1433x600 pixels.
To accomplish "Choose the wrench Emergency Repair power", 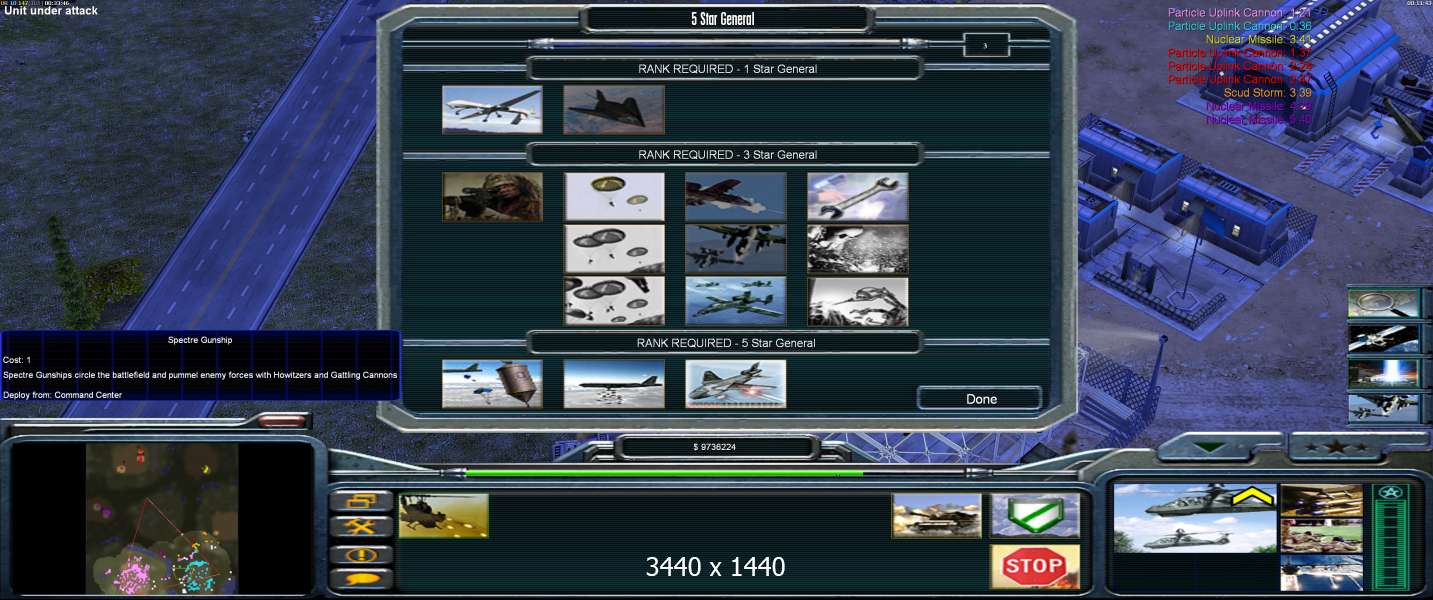I will (x=858, y=197).
